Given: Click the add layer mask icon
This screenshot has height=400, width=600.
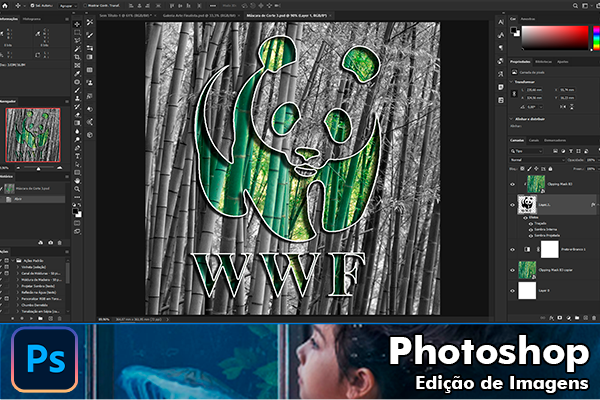Looking at the screenshot, I should click(560, 318).
